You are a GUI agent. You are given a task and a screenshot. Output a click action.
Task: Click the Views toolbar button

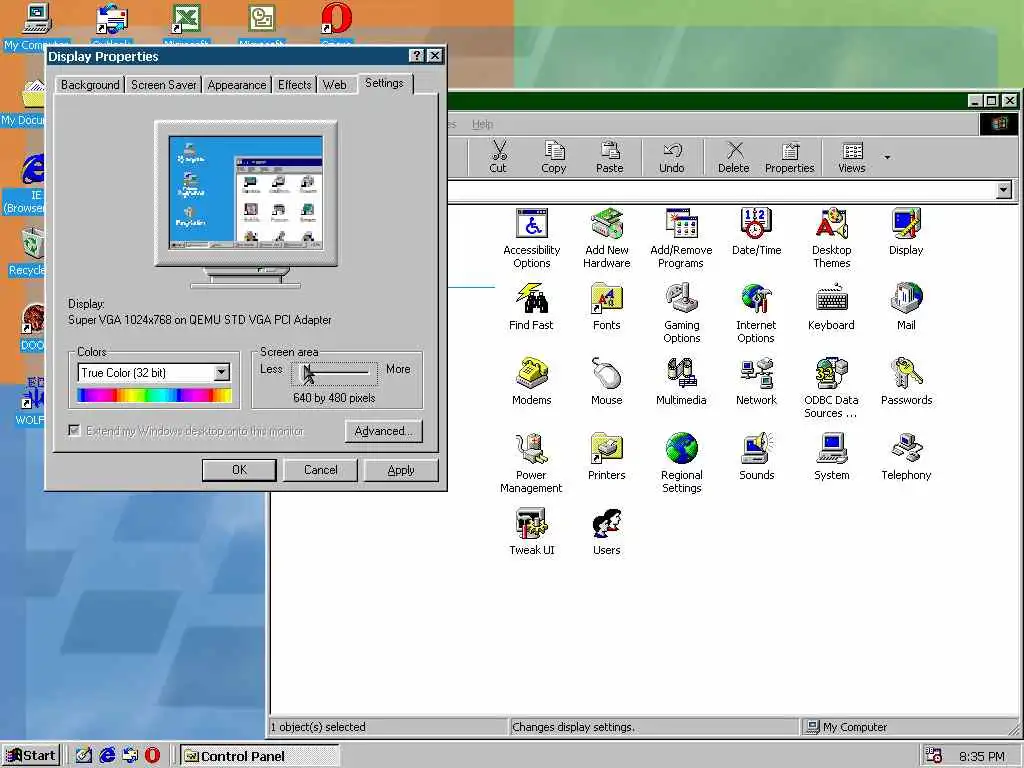click(852, 157)
